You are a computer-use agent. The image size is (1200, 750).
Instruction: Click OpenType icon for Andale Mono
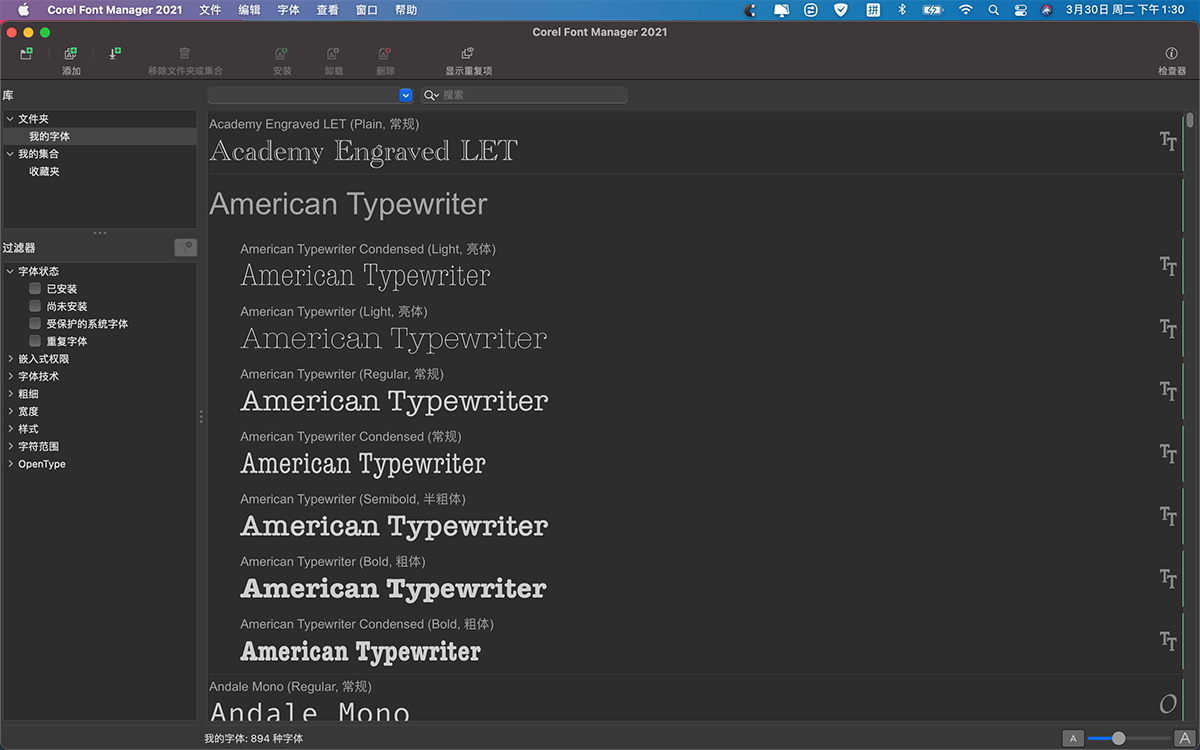point(1168,704)
